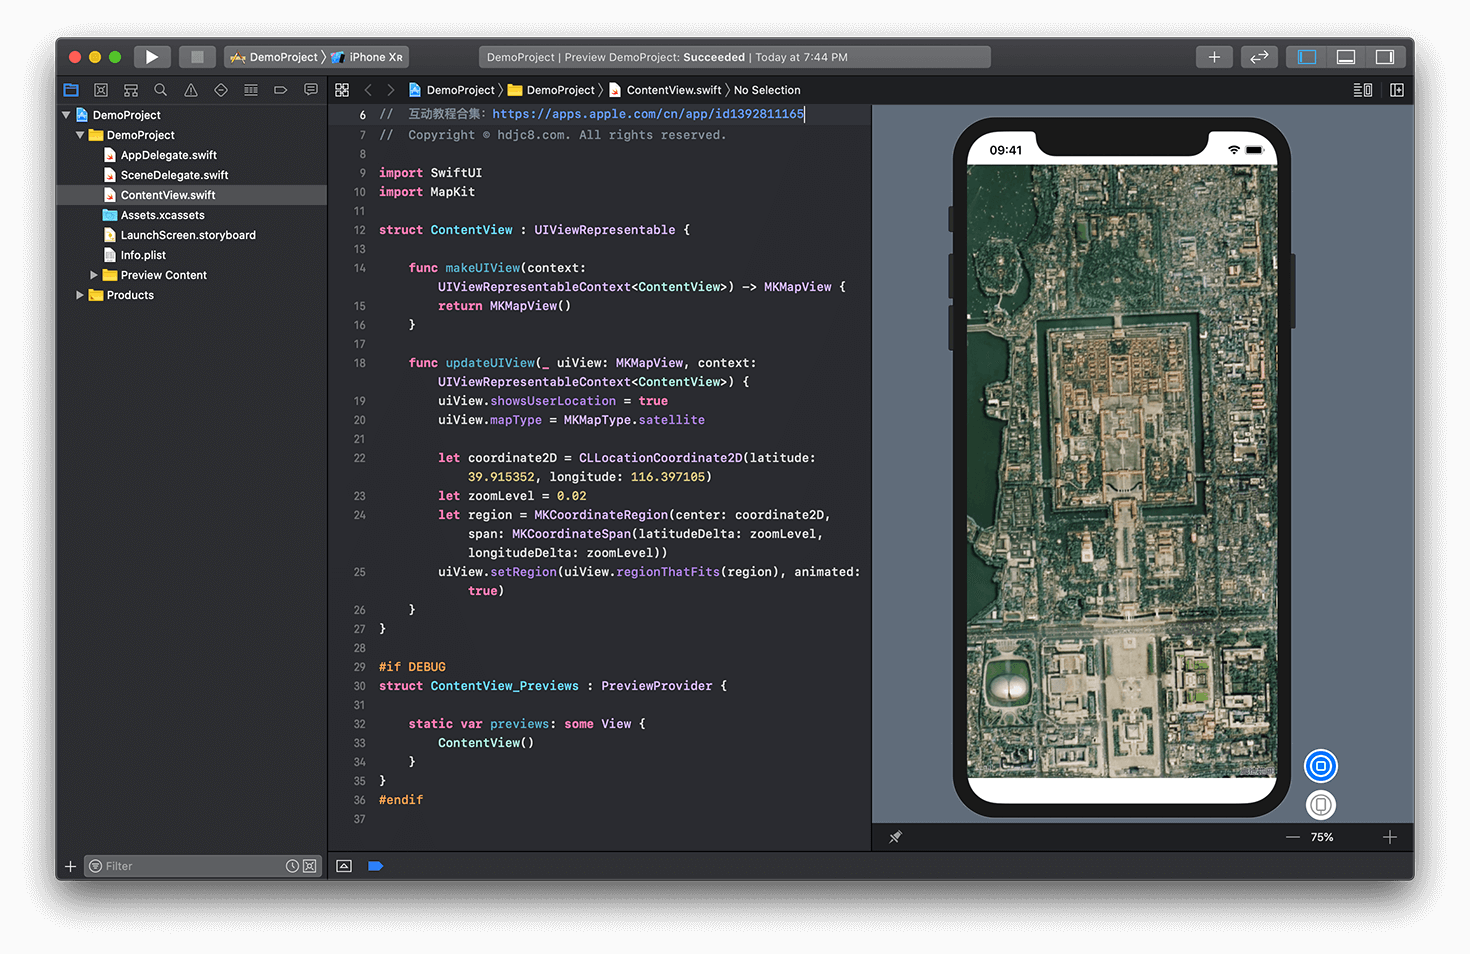Open the editor options menu
1470x954 pixels.
coord(1363,90)
